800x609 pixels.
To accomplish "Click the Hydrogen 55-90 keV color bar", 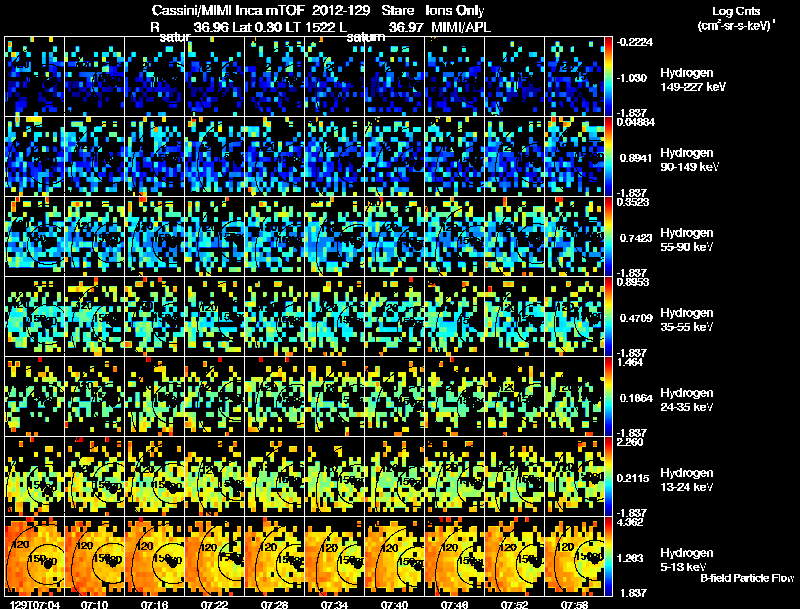I will click(608, 236).
